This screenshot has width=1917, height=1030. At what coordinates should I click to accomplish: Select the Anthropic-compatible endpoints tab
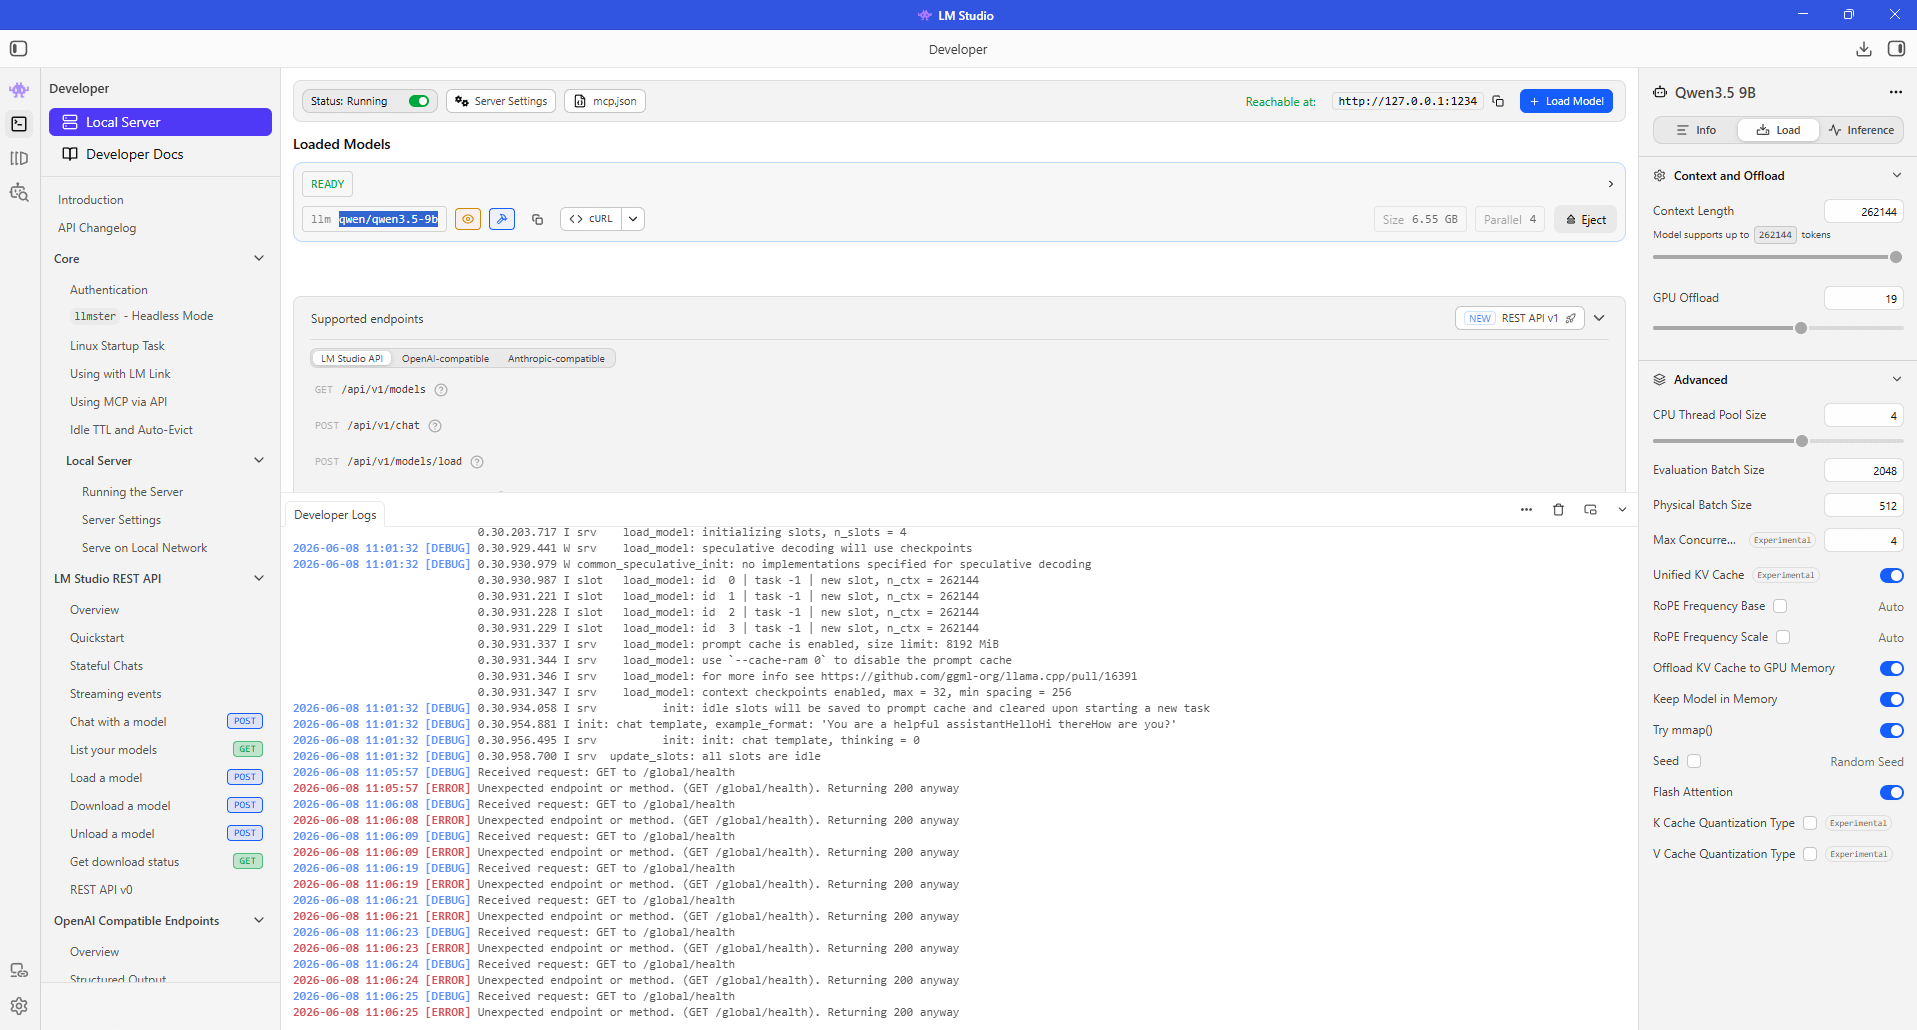point(556,358)
